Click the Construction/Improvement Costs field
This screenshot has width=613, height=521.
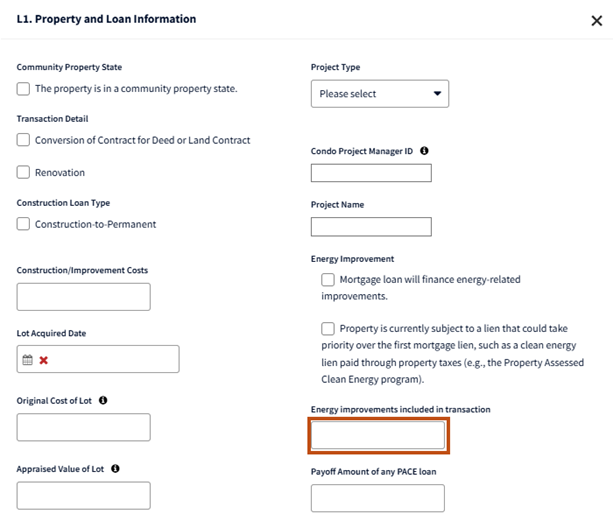pos(83,297)
